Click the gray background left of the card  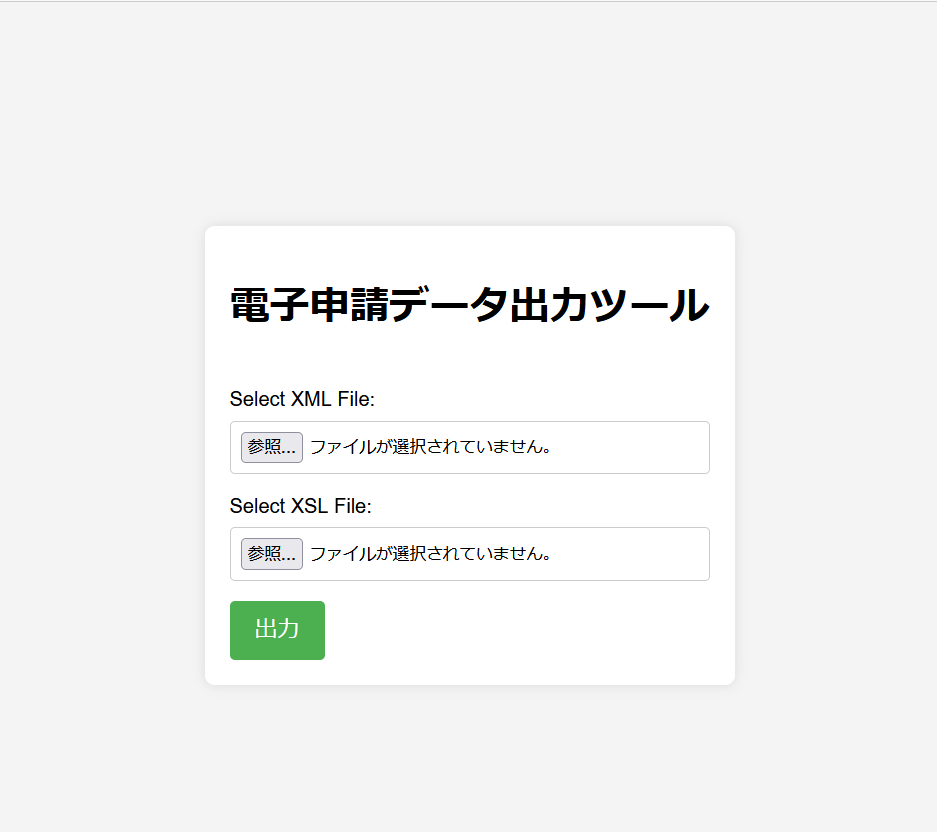[x=102, y=454]
